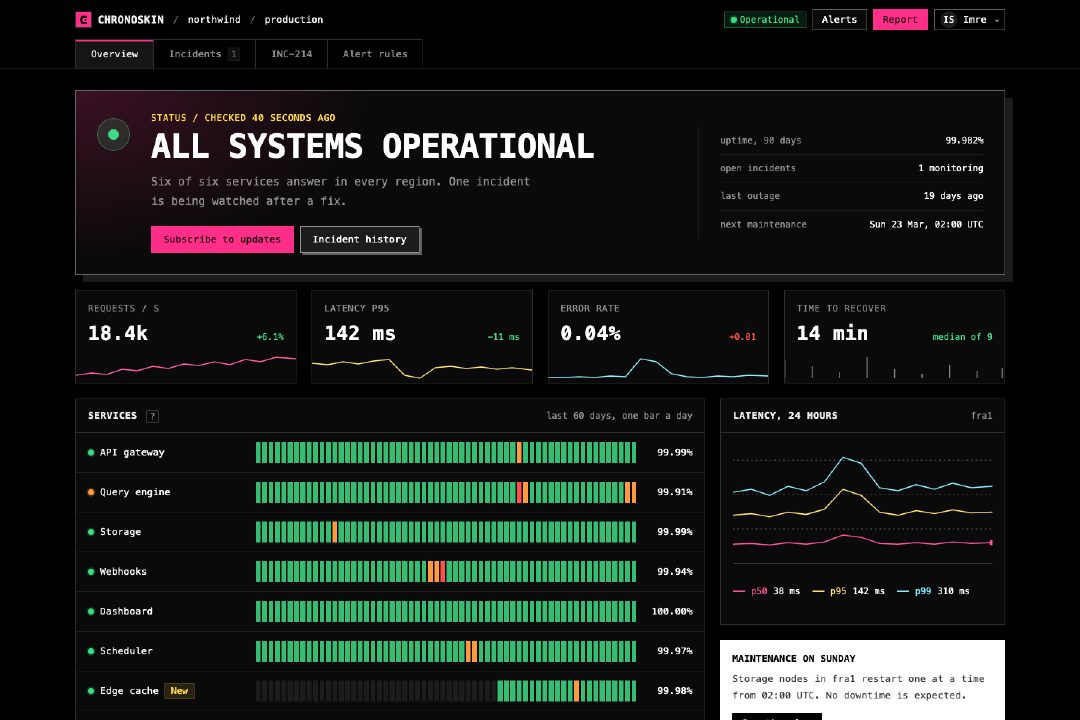Go to the Alert rules tab
The height and width of the screenshot is (720, 1080).
click(375, 54)
